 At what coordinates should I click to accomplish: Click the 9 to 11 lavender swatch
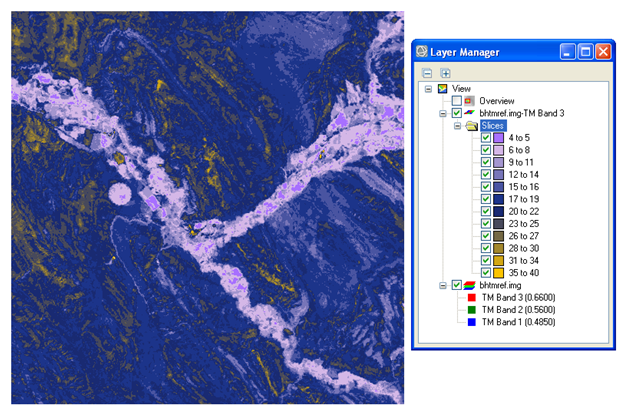click(x=498, y=162)
